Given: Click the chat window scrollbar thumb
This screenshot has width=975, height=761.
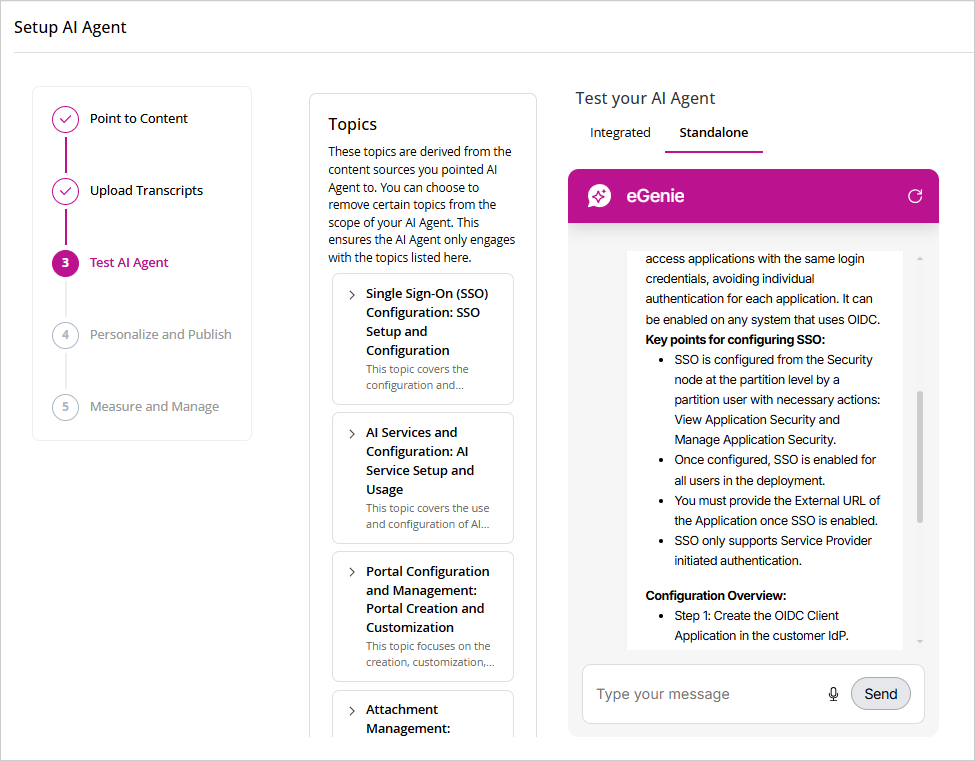Looking at the screenshot, I should point(920,455).
